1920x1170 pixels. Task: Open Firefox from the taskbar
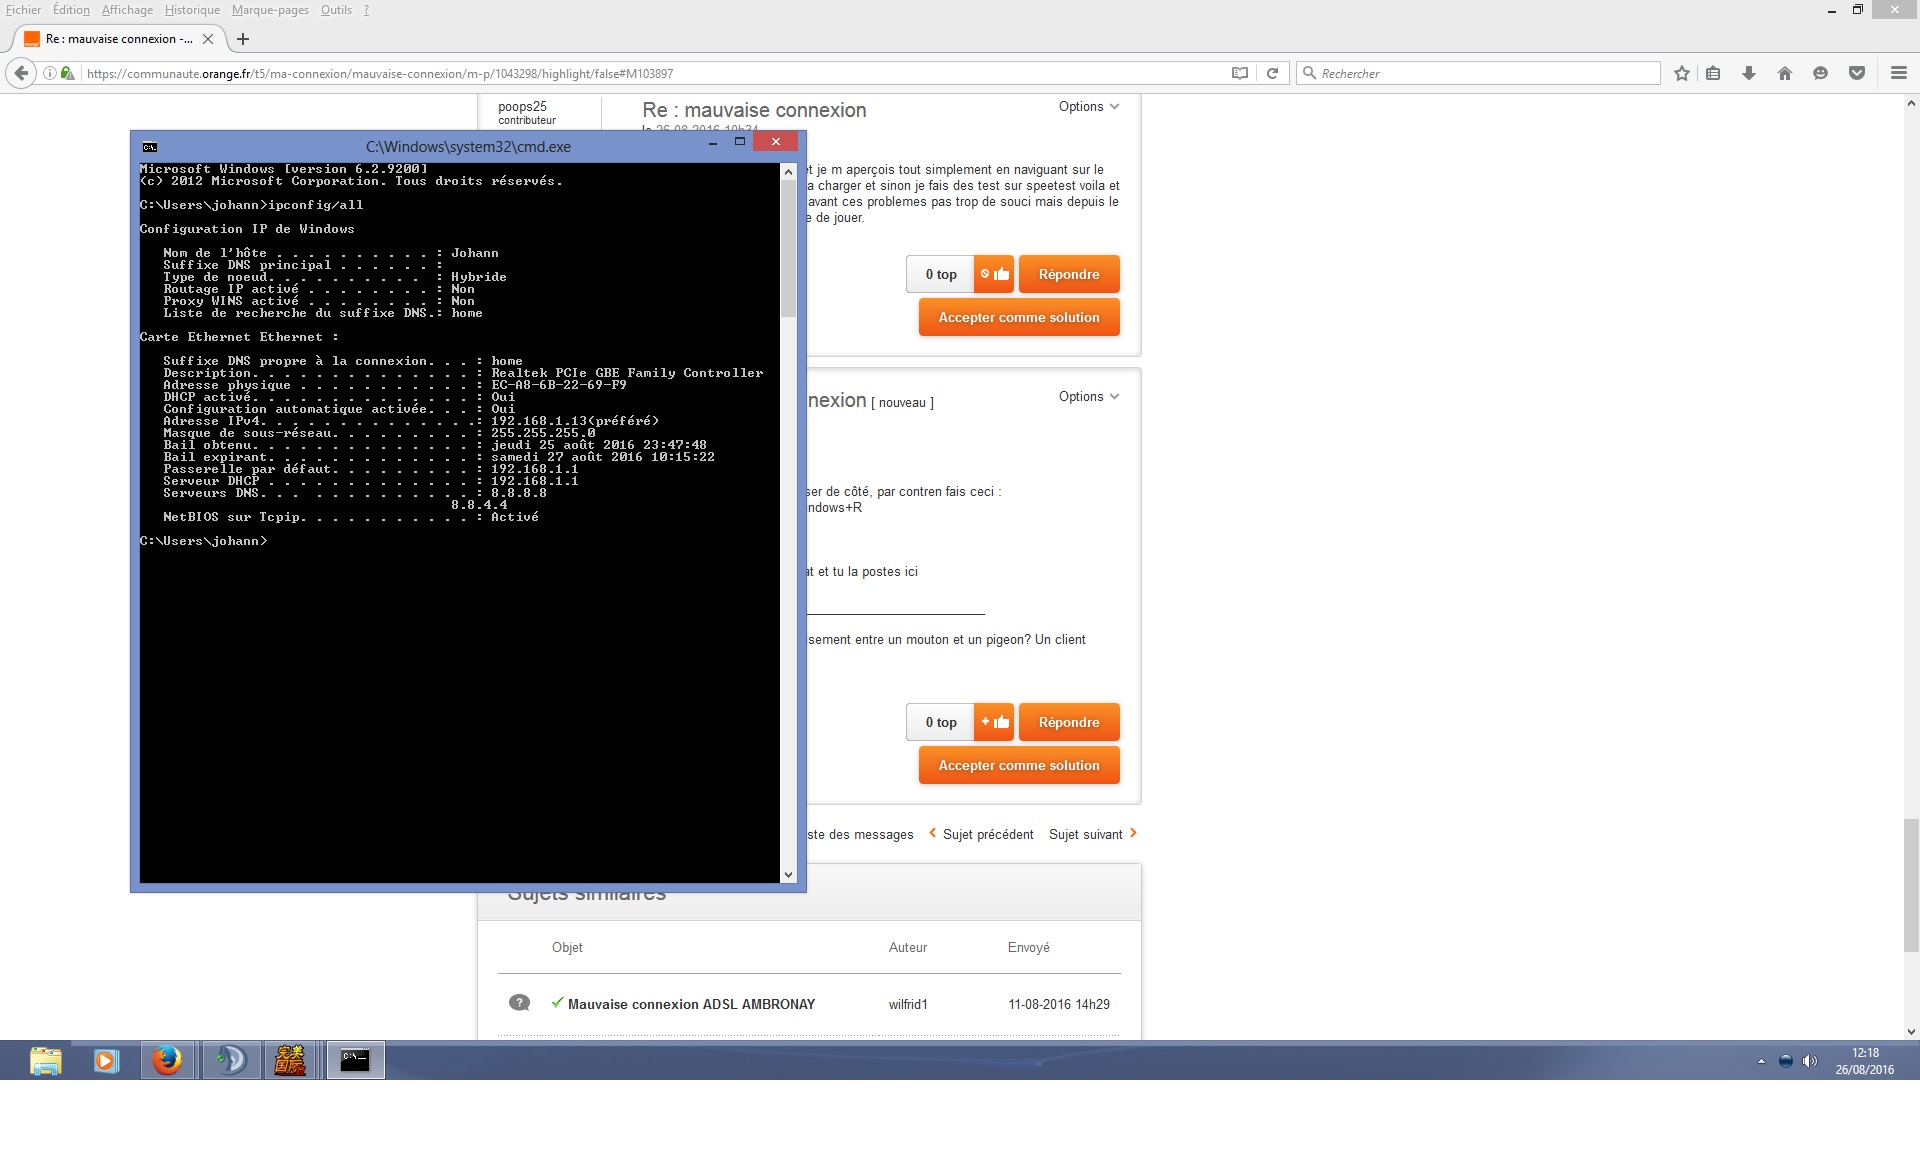167,1060
